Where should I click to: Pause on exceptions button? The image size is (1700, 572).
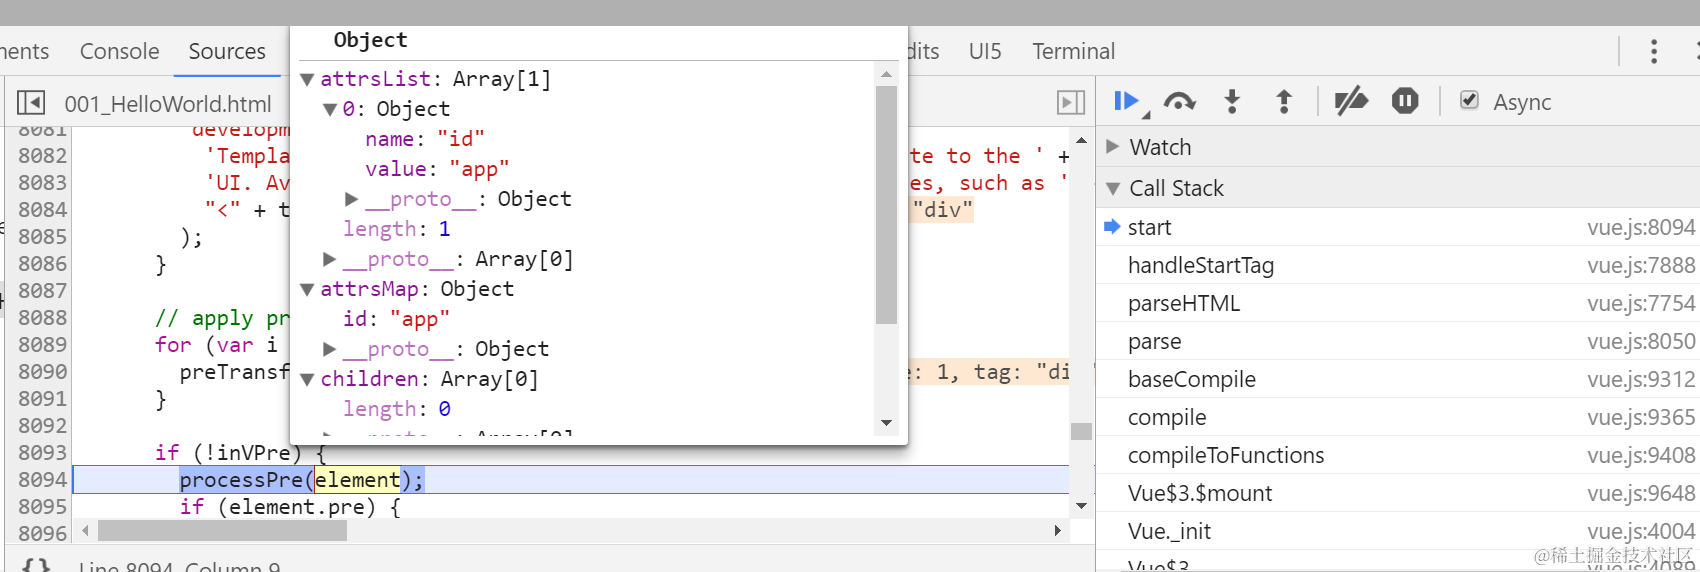click(x=1405, y=101)
